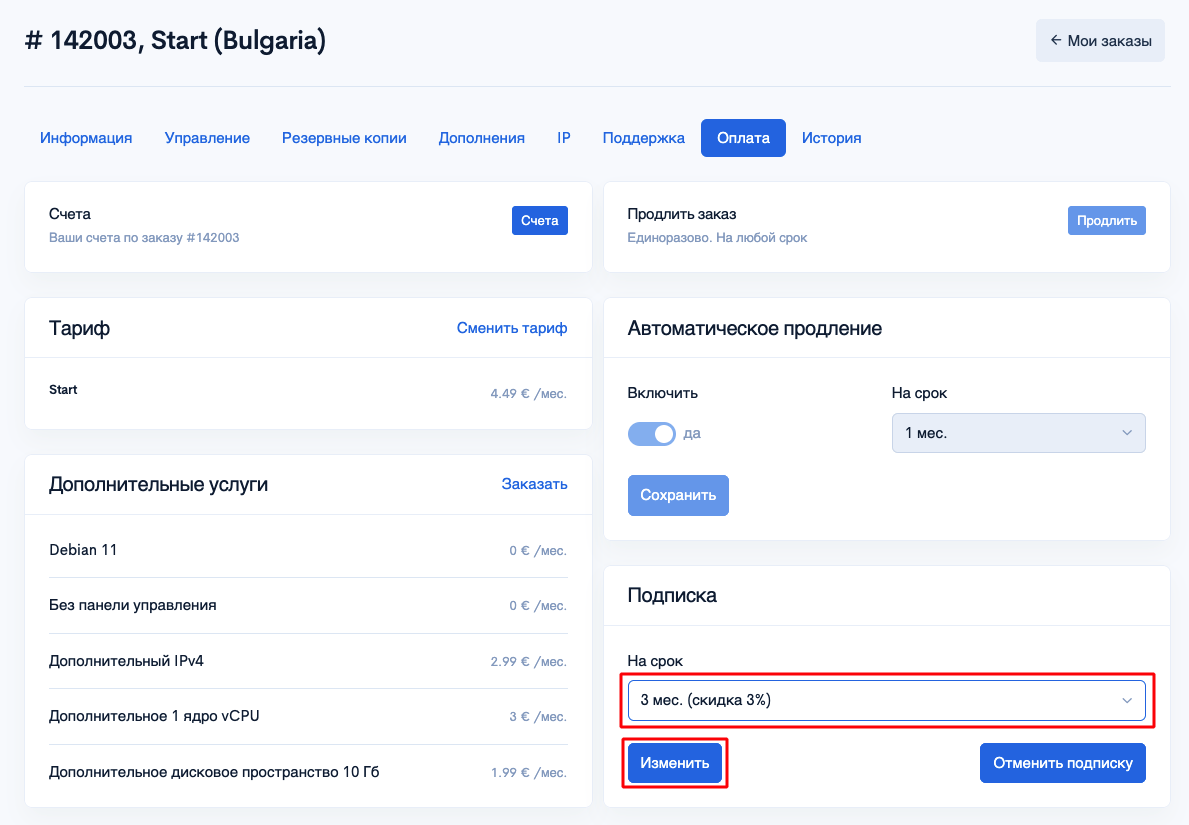Click Сменить тариф link

pos(512,328)
